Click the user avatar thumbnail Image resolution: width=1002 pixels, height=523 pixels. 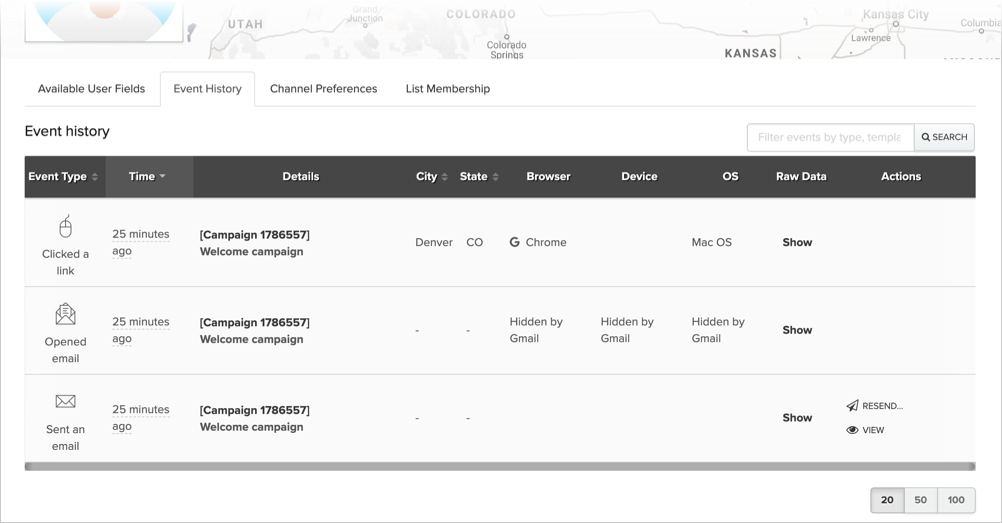pyautogui.click(x=104, y=20)
